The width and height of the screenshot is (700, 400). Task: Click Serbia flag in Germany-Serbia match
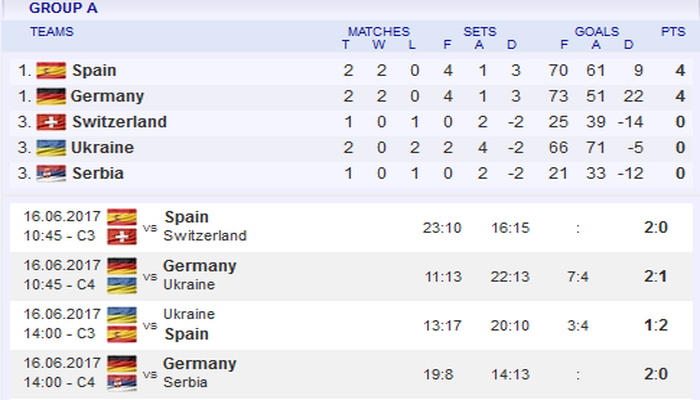click(122, 383)
